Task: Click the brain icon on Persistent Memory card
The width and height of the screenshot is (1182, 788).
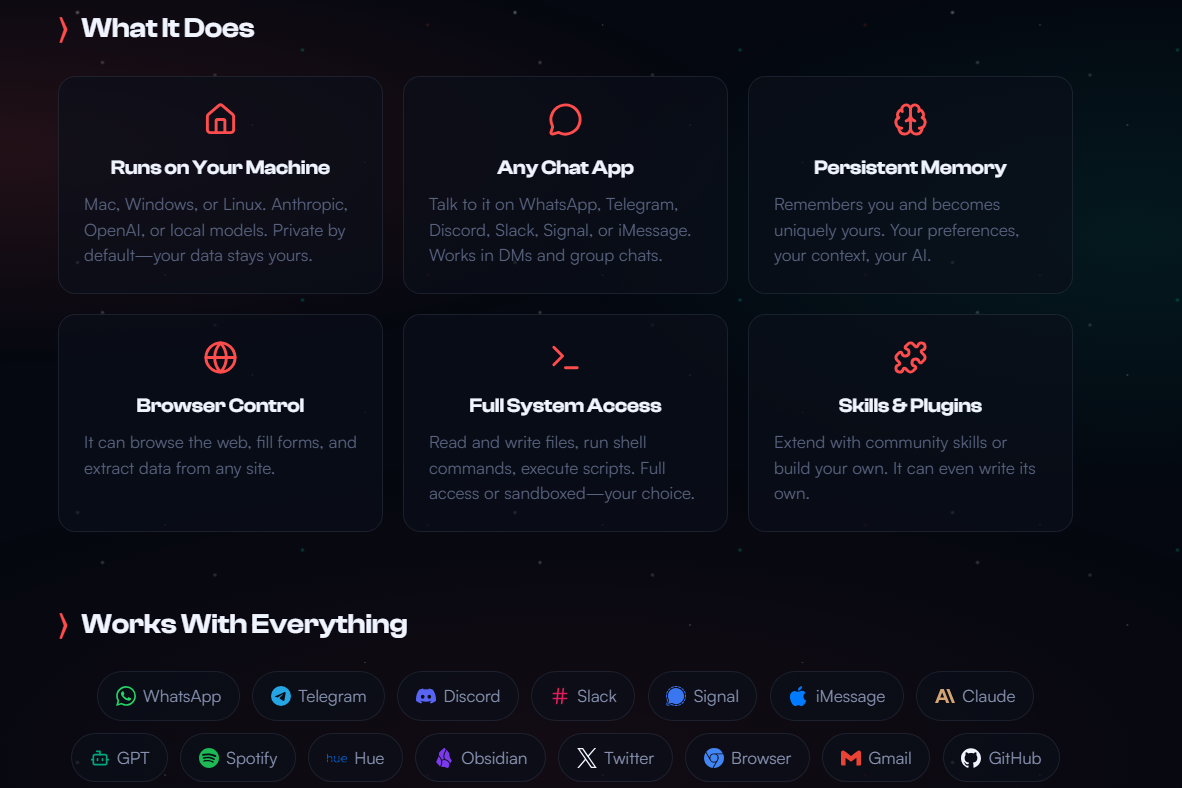Action: pos(910,119)
